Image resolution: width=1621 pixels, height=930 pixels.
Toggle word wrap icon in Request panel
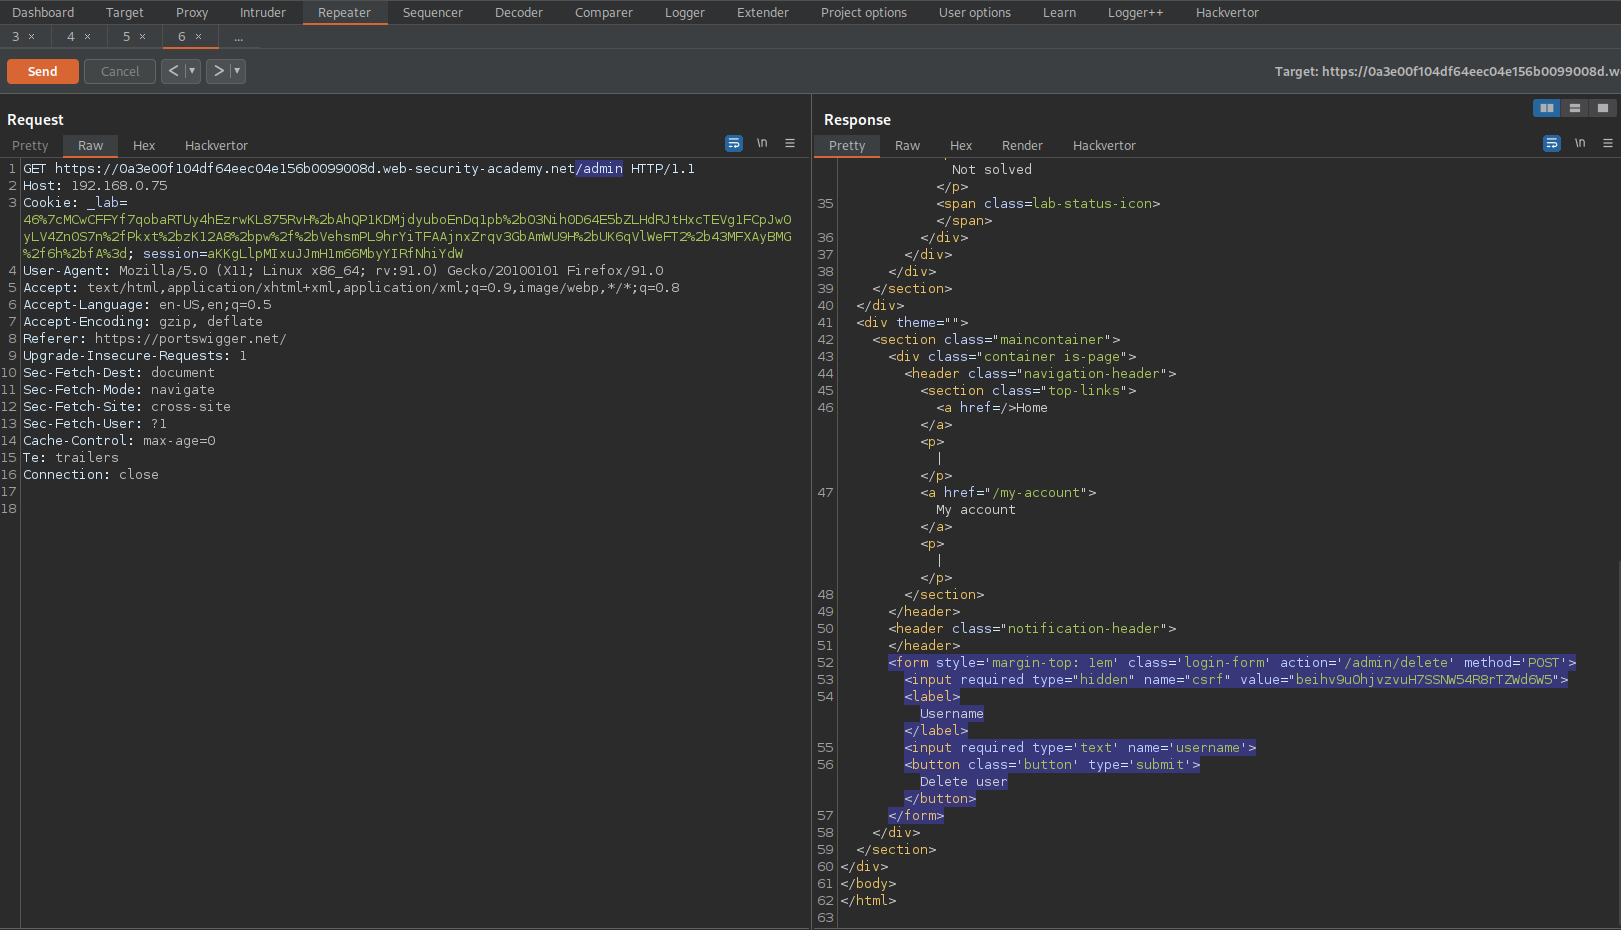[734, 144]
